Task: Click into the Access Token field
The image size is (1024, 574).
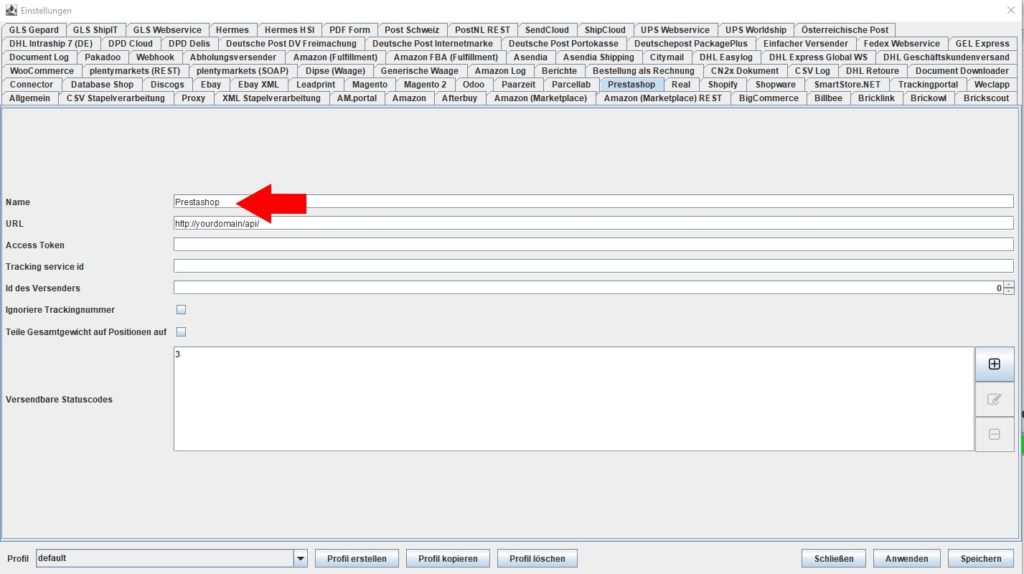Action: pyautogui.click(x=593, y=245)
